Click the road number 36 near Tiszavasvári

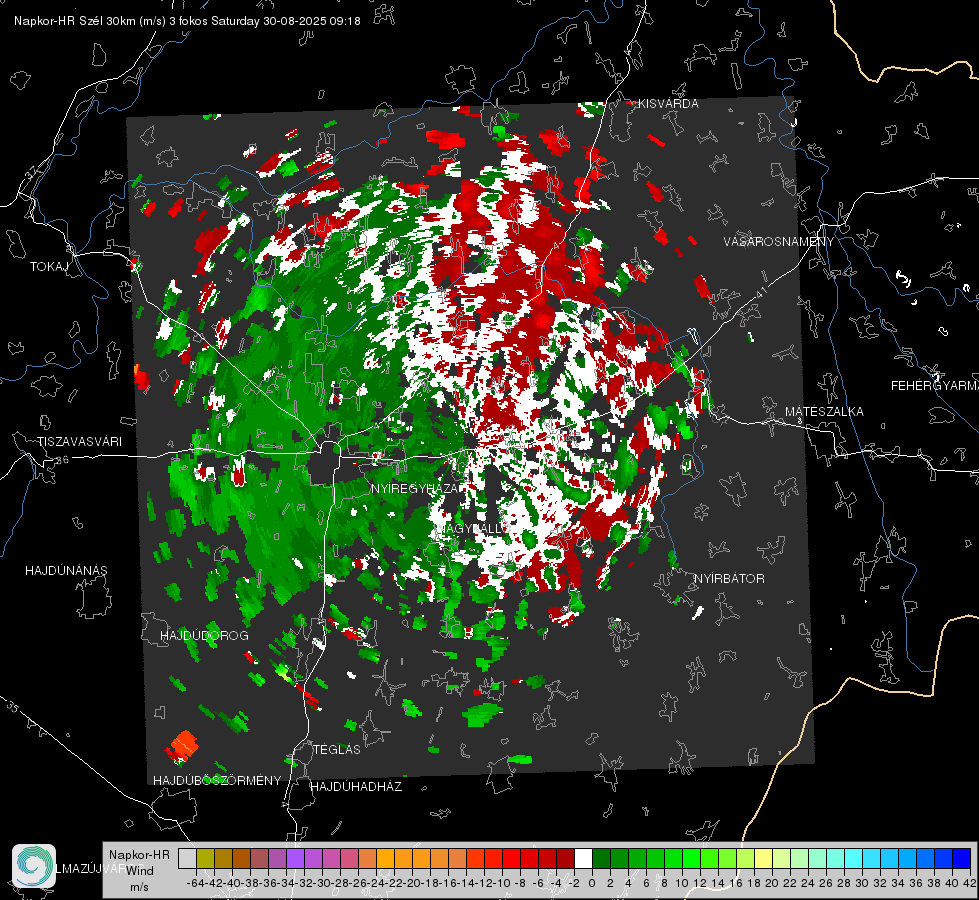pos(62,460)
